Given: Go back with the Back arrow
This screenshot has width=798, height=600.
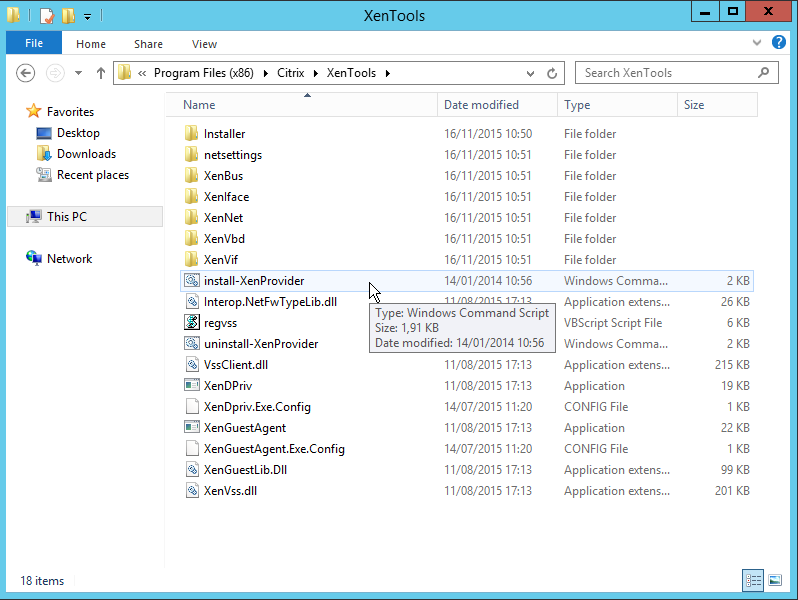Looking at the screenshot, I should 25,73.
